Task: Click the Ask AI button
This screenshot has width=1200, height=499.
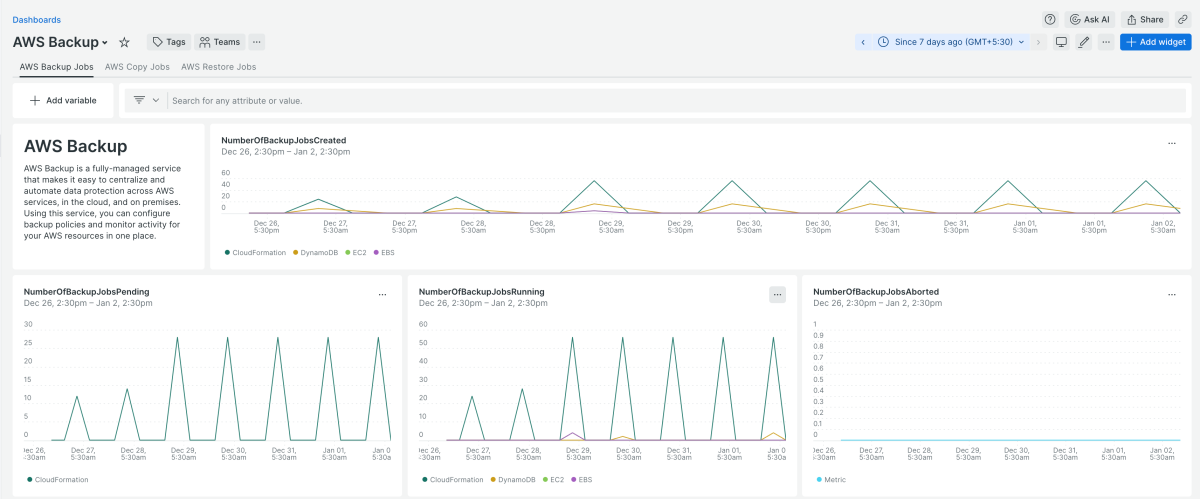Action: [x=1090, y=19]
